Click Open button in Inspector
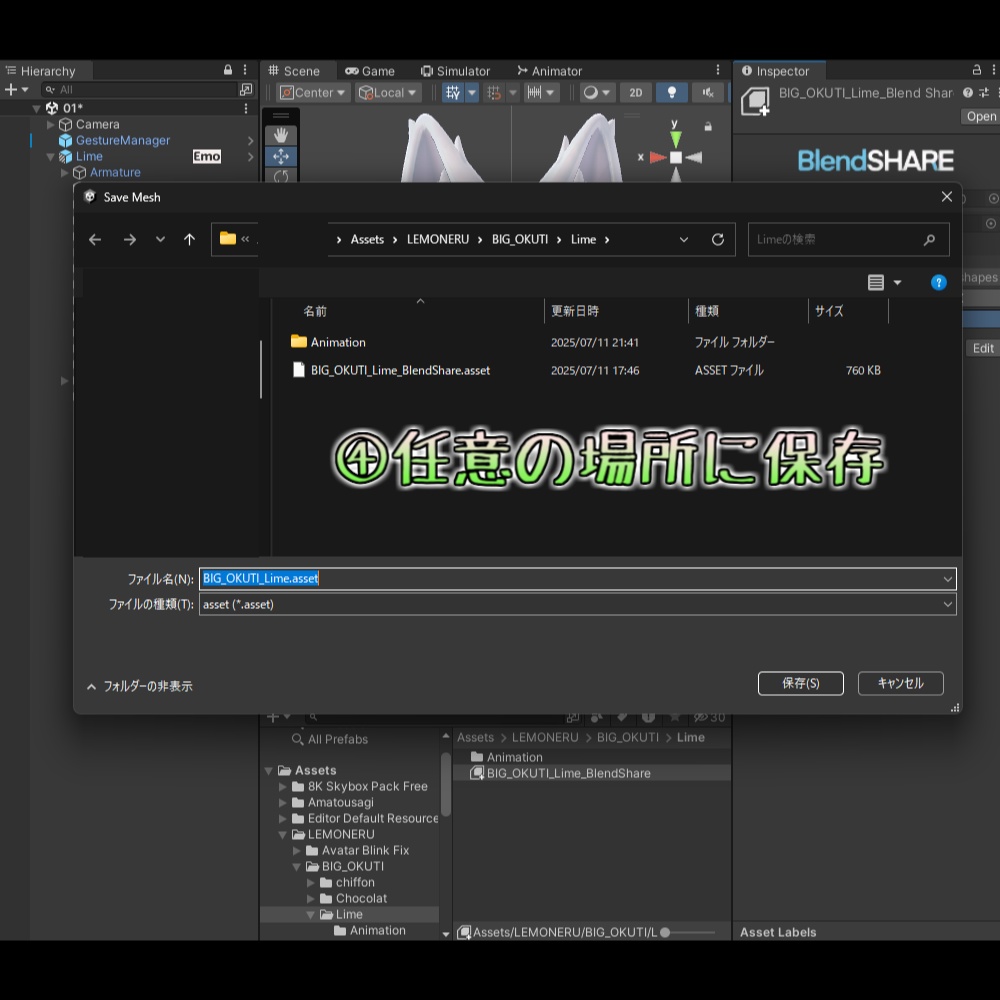The image size is (1000, 1000). [980, 117]
